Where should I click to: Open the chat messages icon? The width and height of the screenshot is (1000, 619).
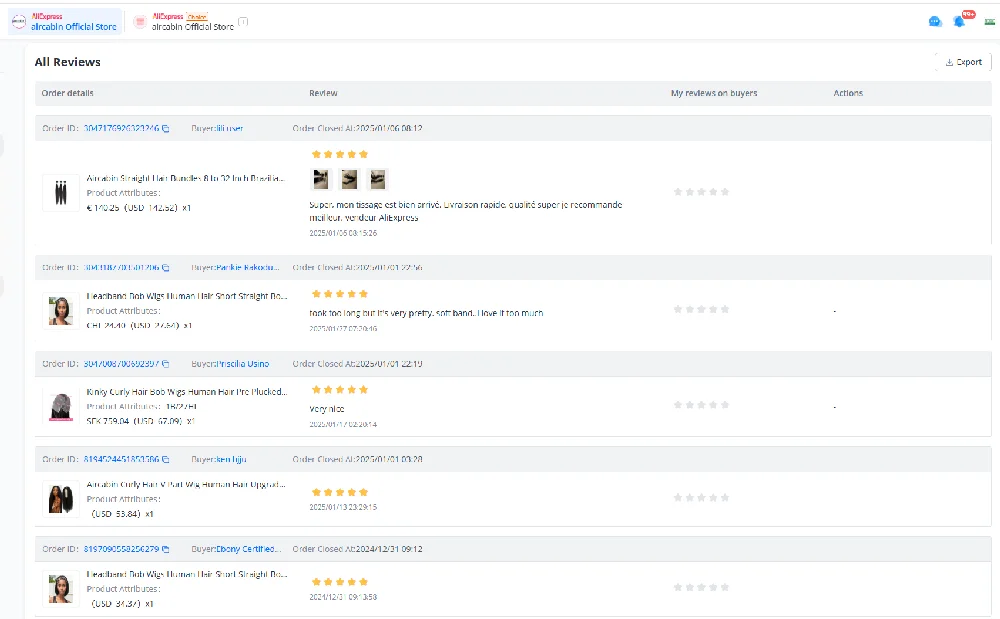point(935,22)
